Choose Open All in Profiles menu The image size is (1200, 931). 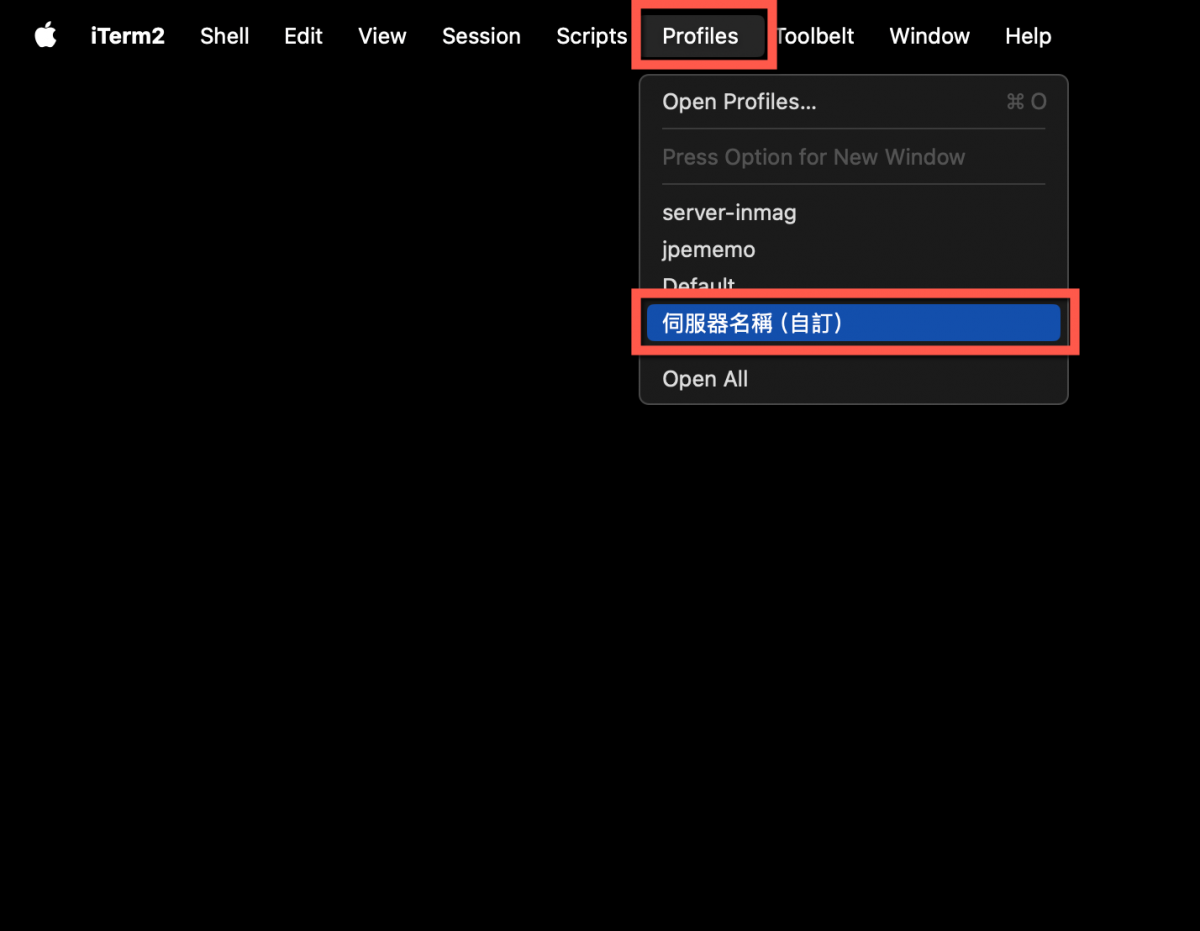point(853,379)
